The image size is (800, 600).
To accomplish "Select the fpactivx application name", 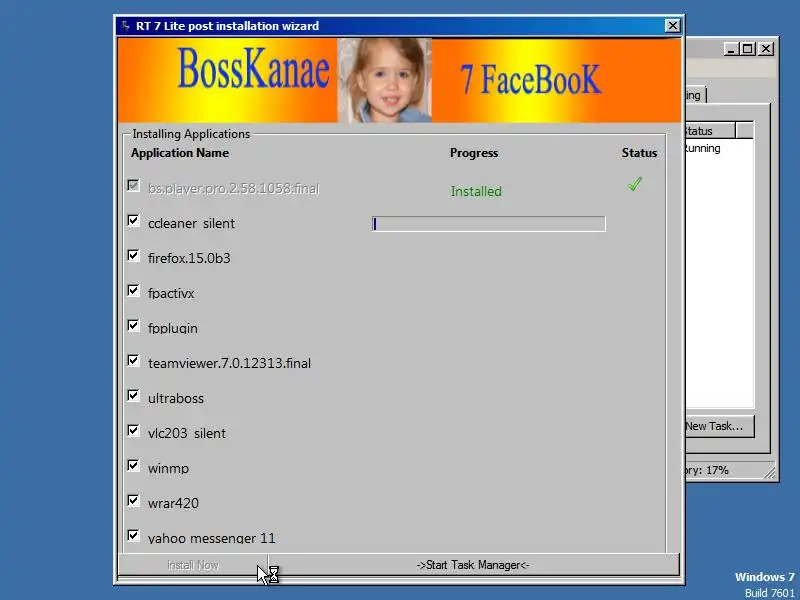I will (171, 293).
